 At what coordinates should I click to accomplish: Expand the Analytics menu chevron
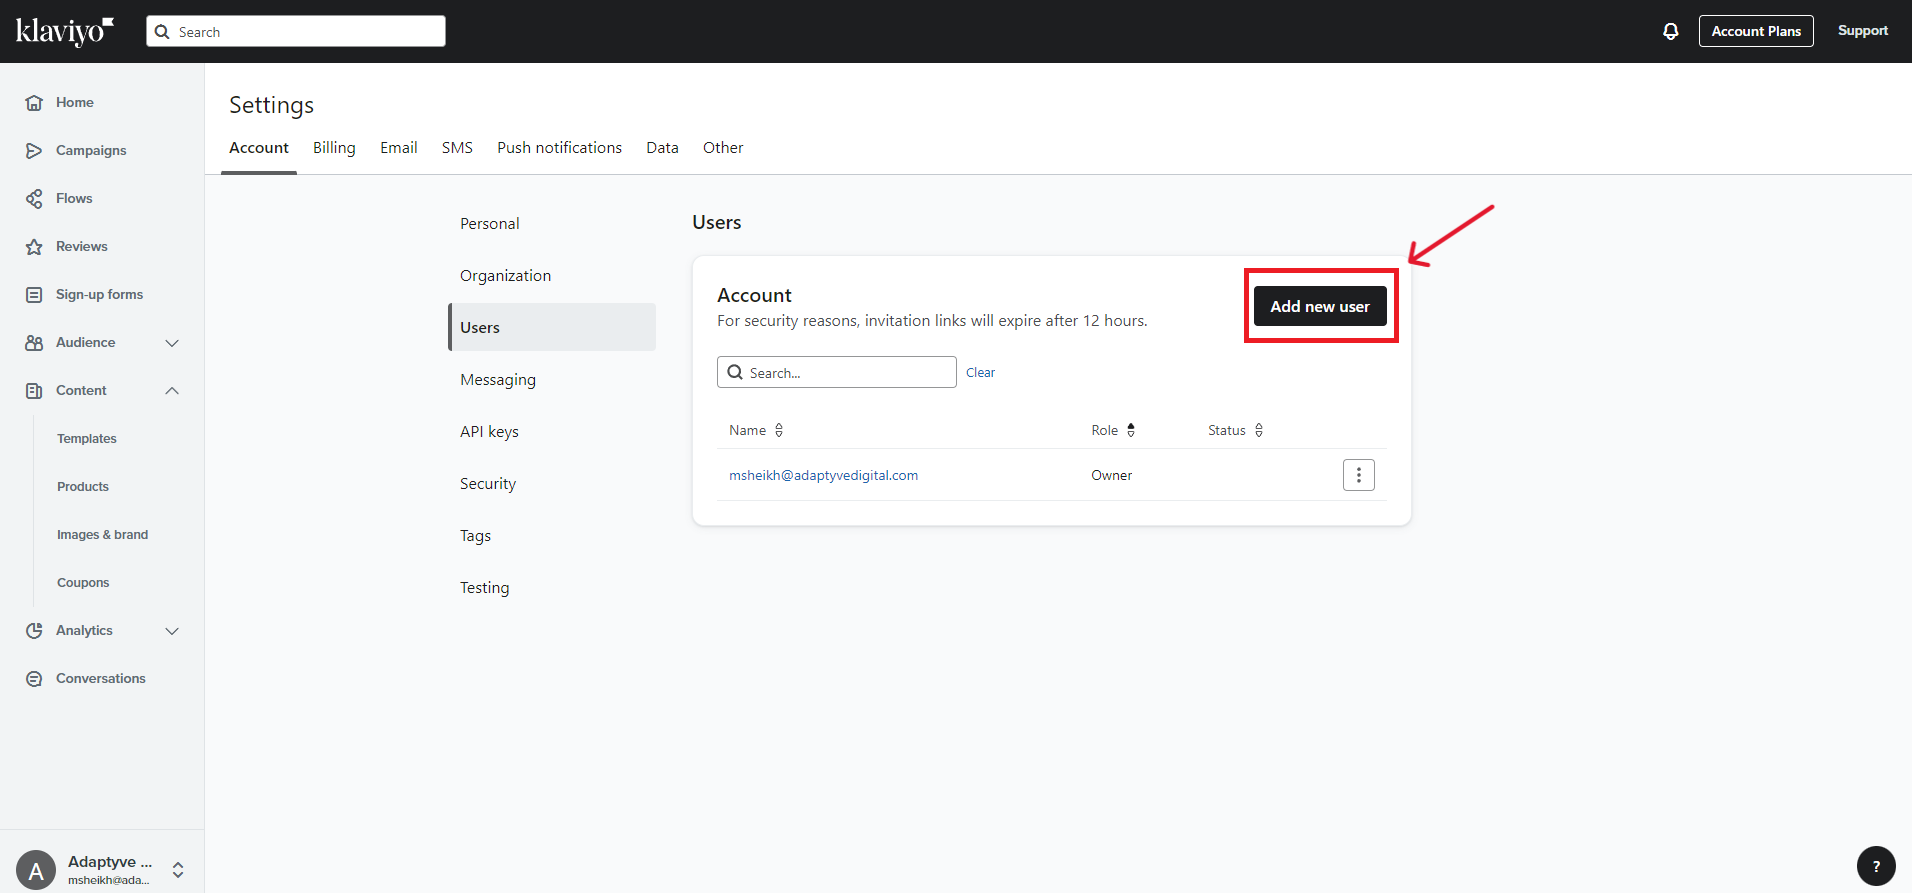click(172, 631)
